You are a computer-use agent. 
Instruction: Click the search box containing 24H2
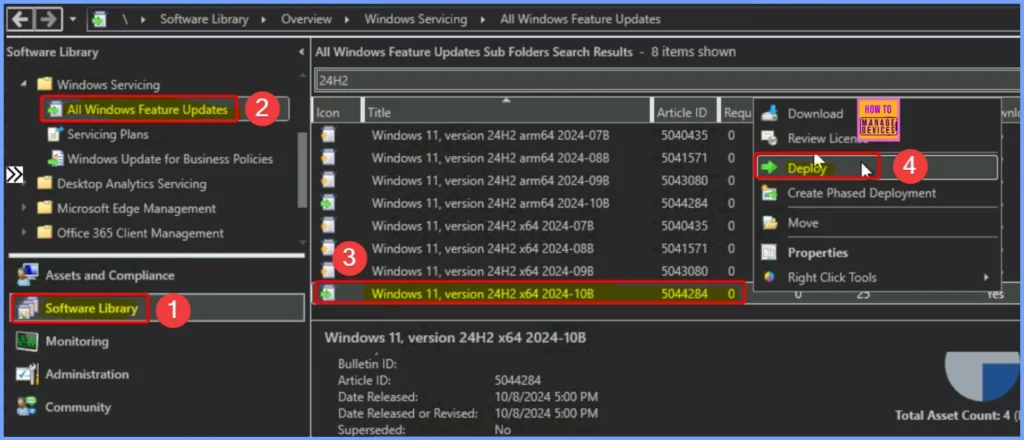tap(667, 80)
